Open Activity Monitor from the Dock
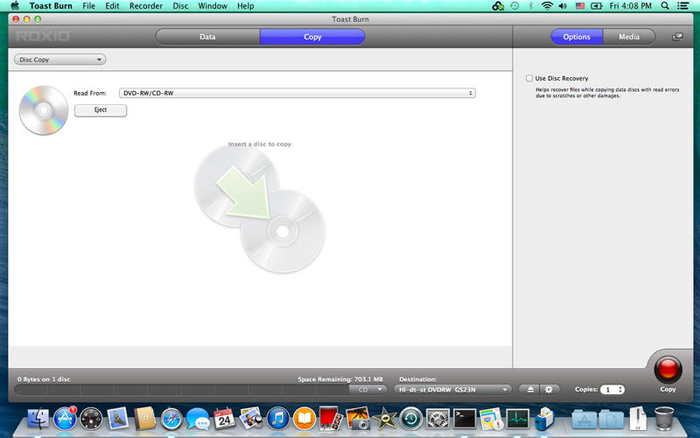 517,419
